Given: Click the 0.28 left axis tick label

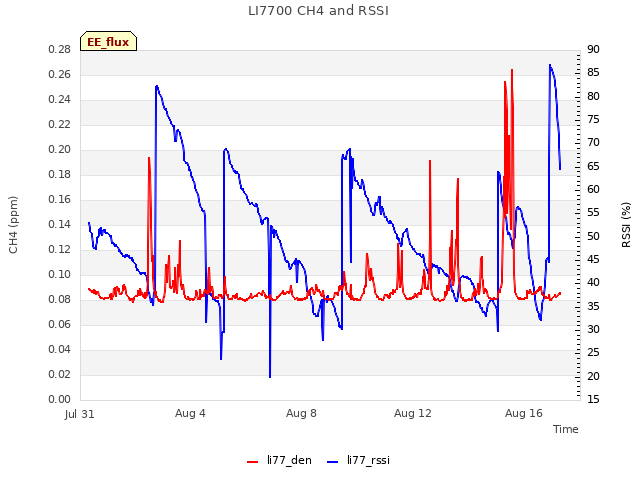Looking at the screenshot, I should click(x=60, y=49).
